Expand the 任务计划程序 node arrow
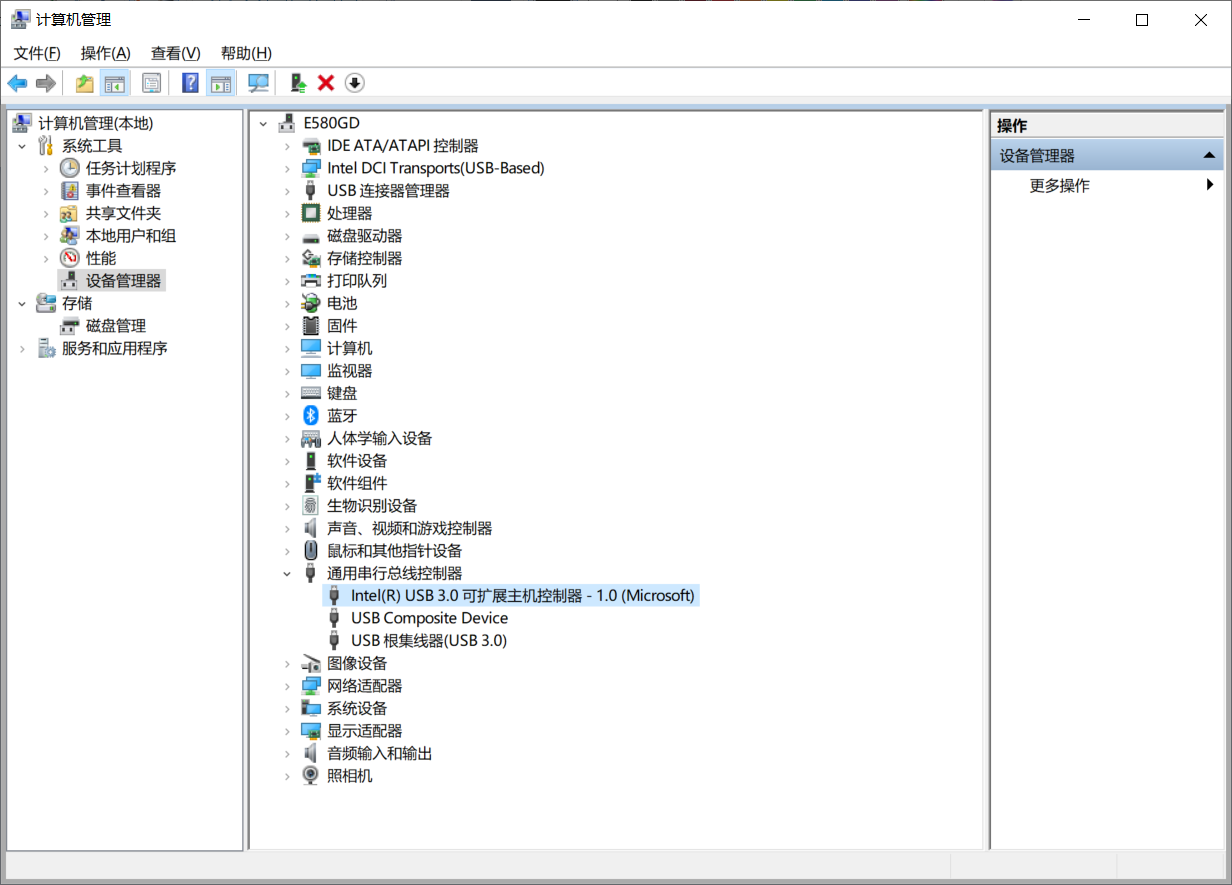This screenshot has width=1232, height=885. [x=46, y=168]
